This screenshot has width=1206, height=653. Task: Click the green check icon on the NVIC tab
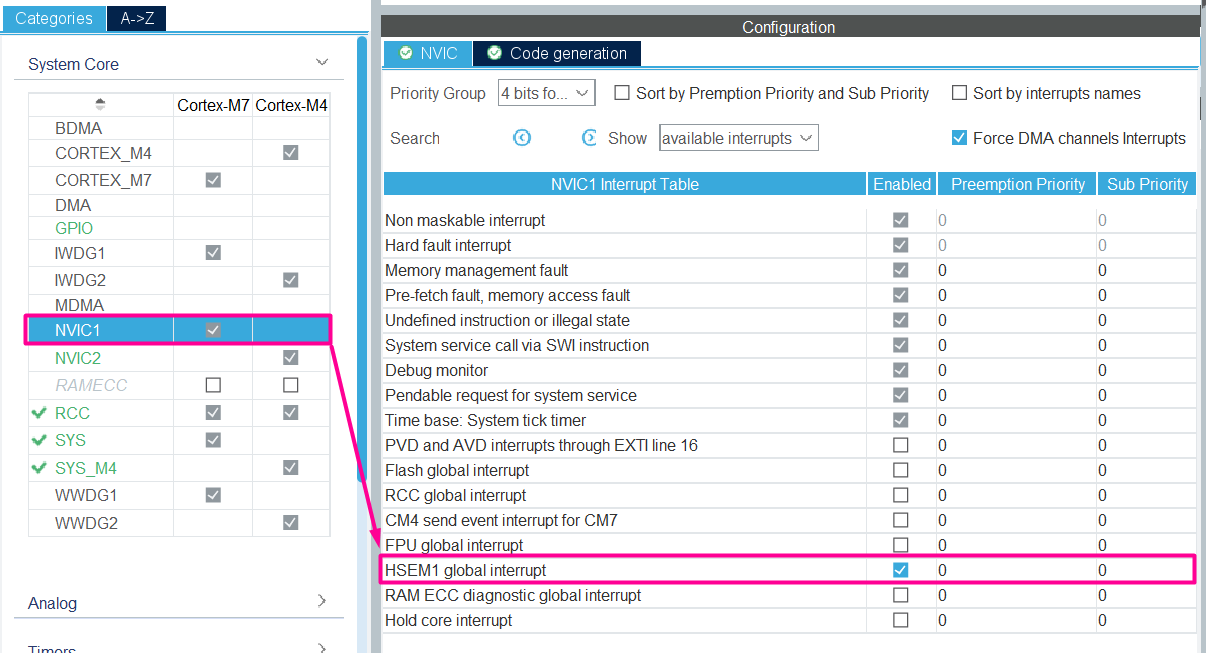404,53
